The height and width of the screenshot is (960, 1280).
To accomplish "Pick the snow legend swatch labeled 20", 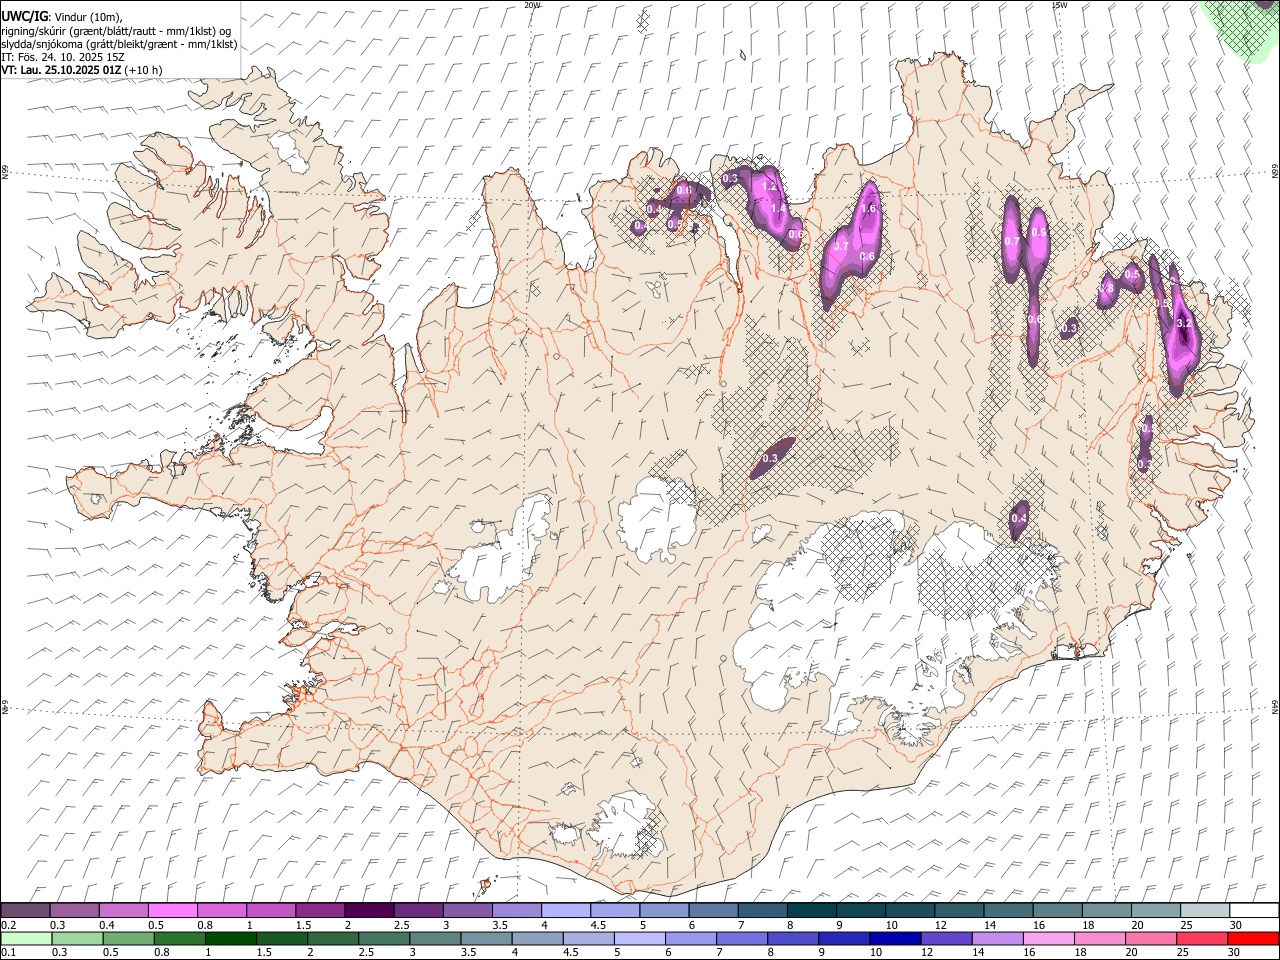I will [1154, 910].
